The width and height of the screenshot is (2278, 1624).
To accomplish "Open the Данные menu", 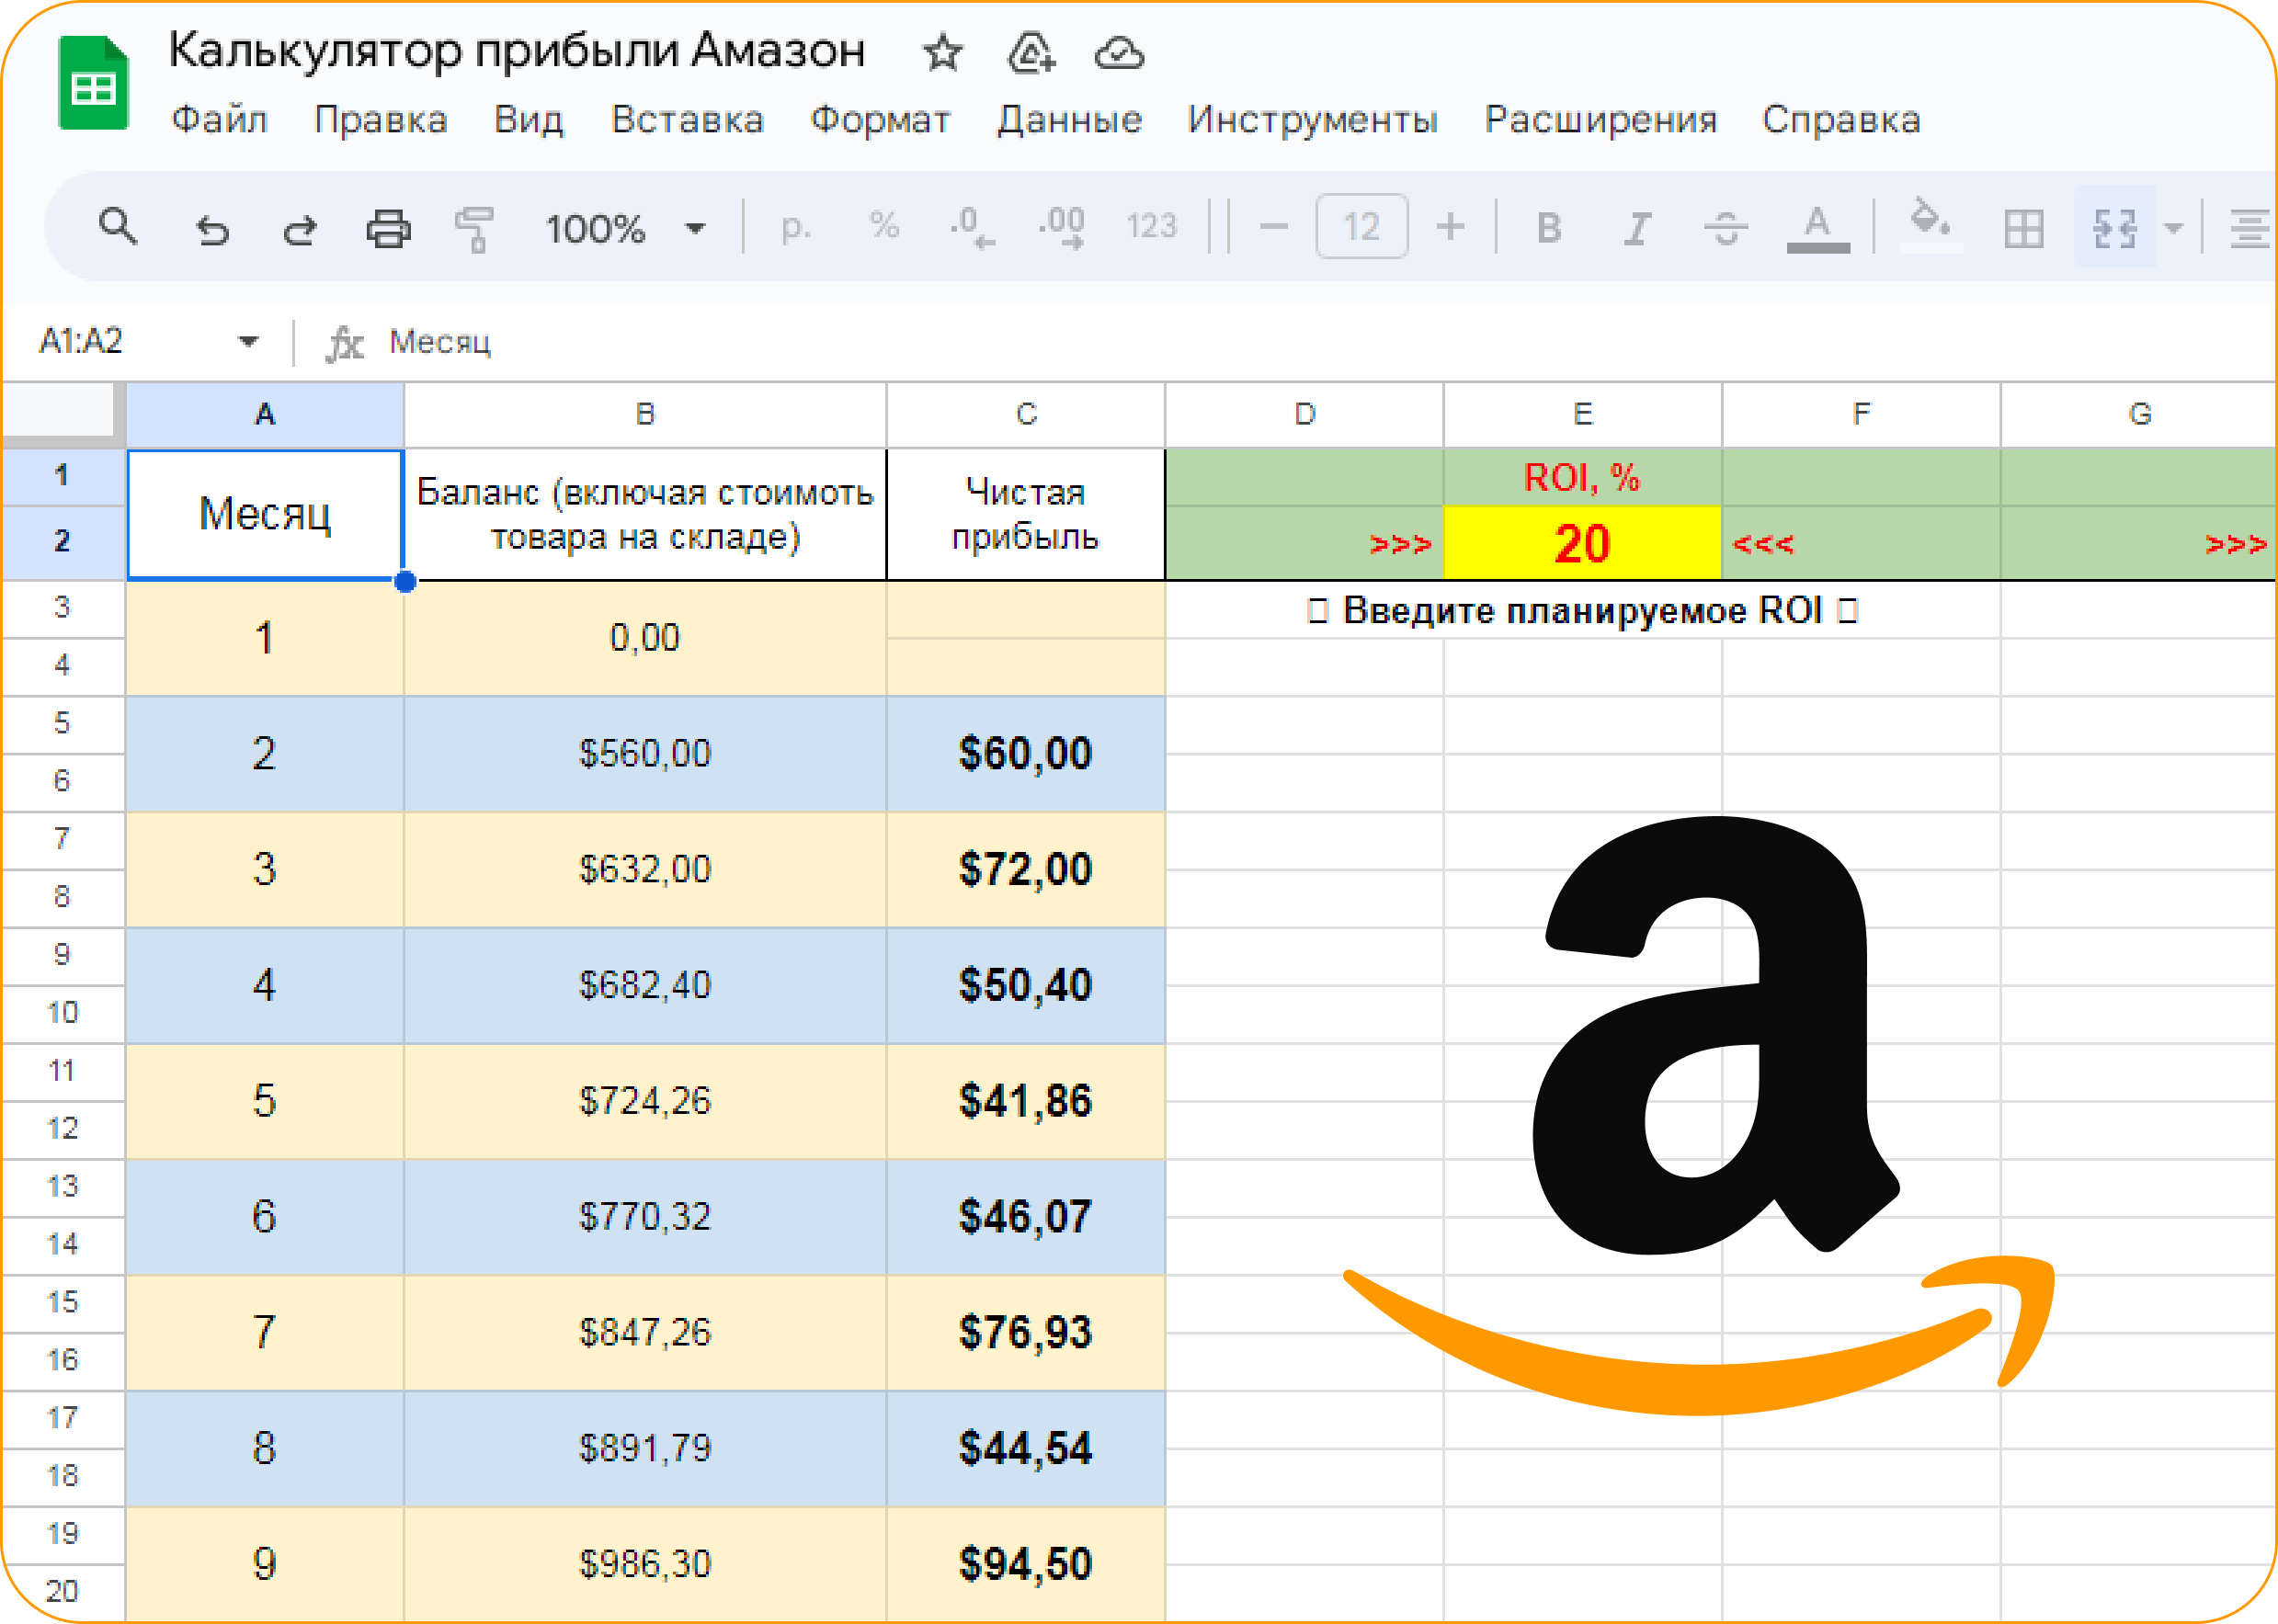I will click(x=1069, y=120).
